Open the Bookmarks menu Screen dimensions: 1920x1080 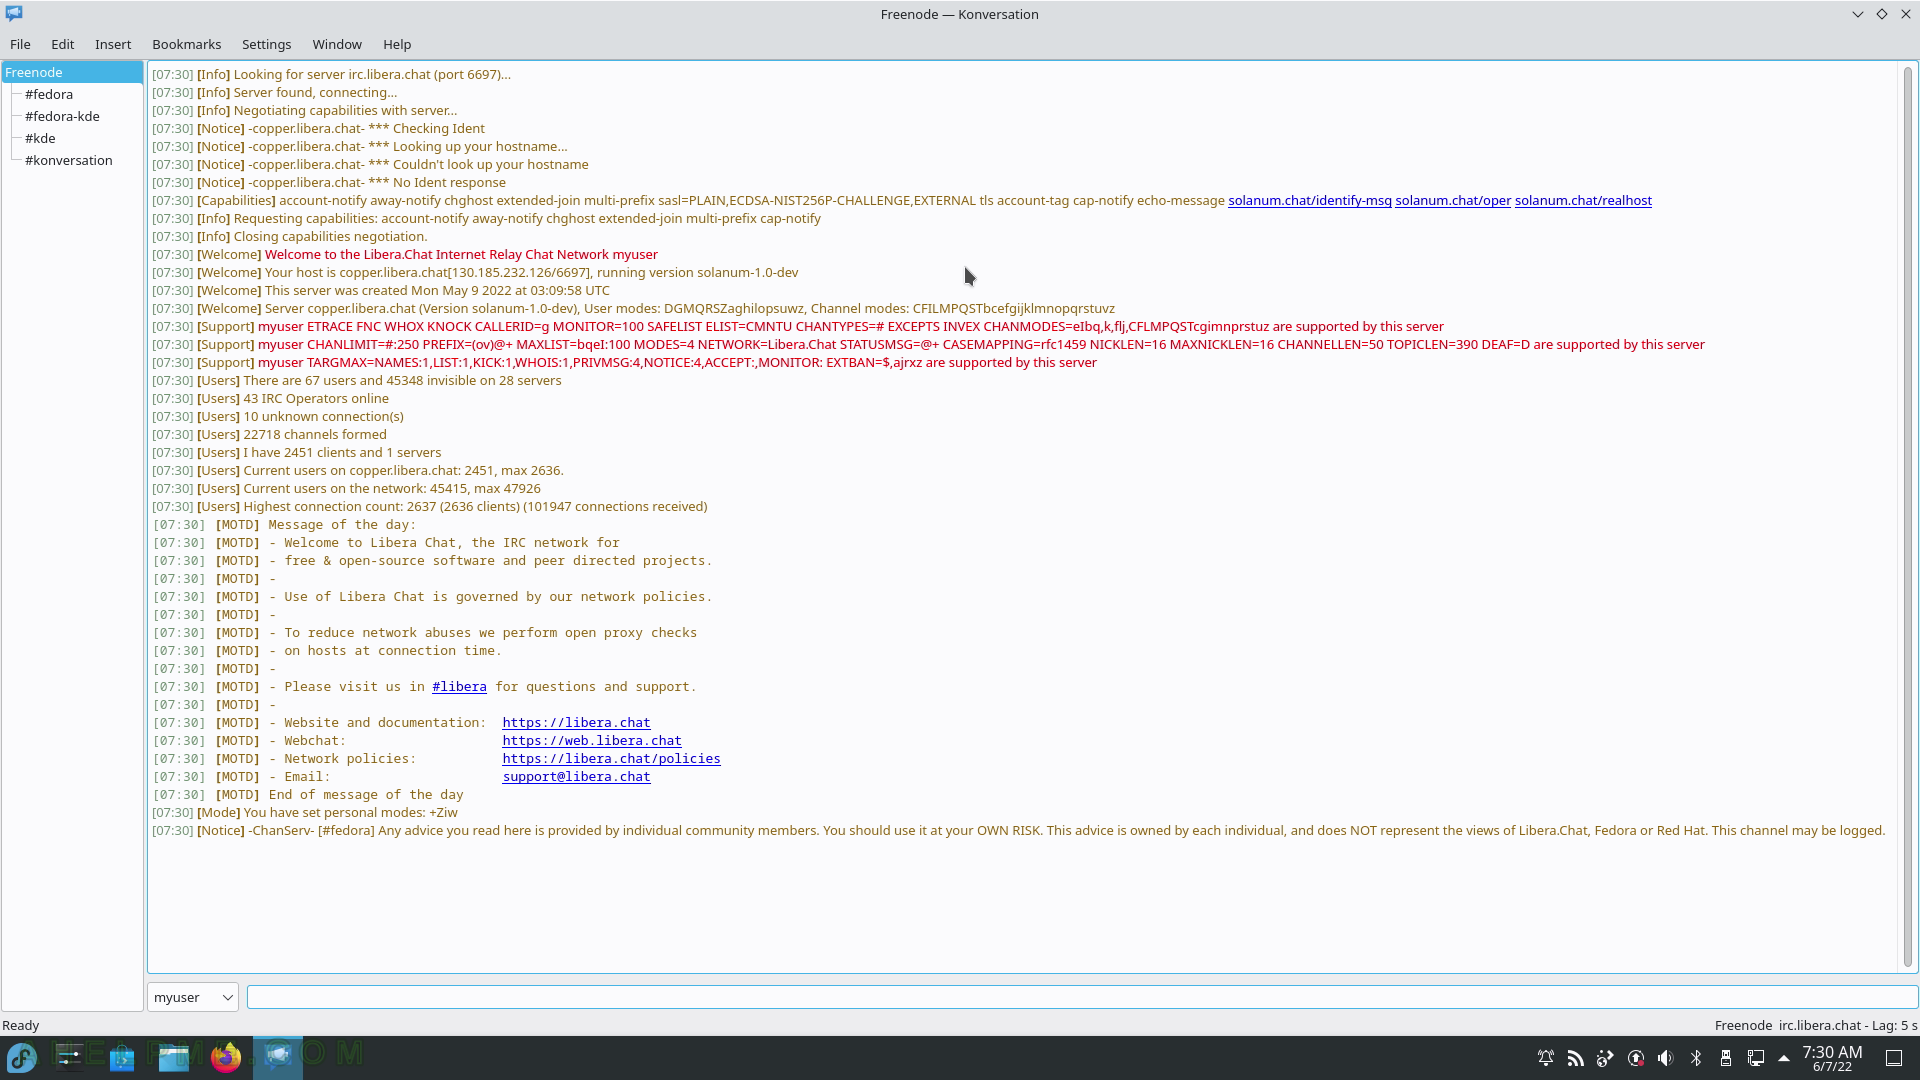point(187,44)
